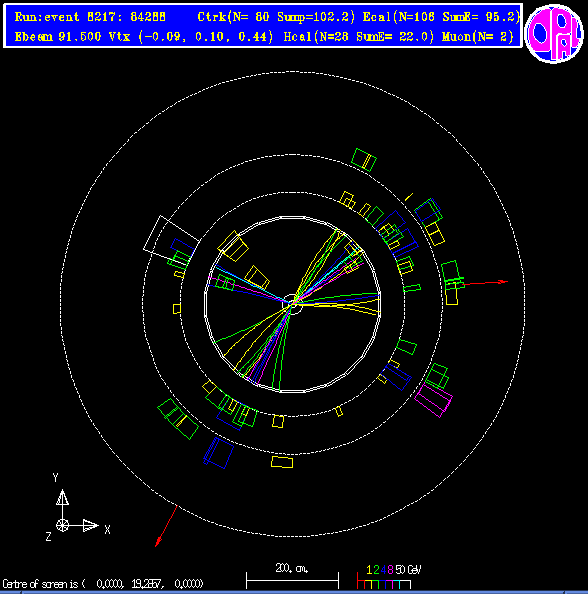Click the Ctrk track summary text
The image size is (588, 594).
276,17
